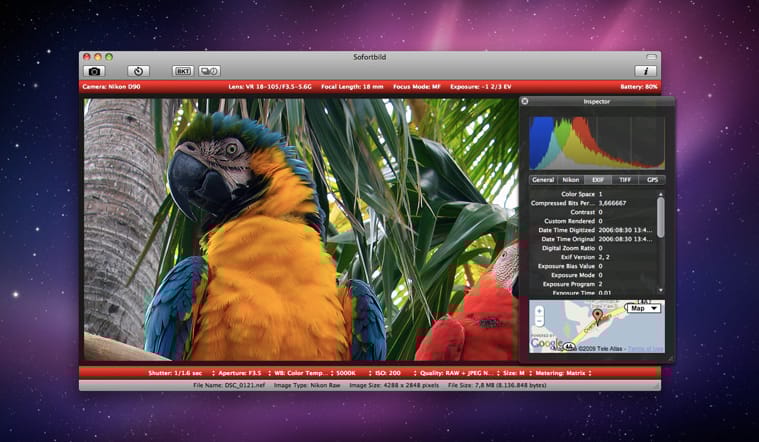The image size is (759, 442).
Task: Select the Custom Rendered row
Action: point(593,221)
